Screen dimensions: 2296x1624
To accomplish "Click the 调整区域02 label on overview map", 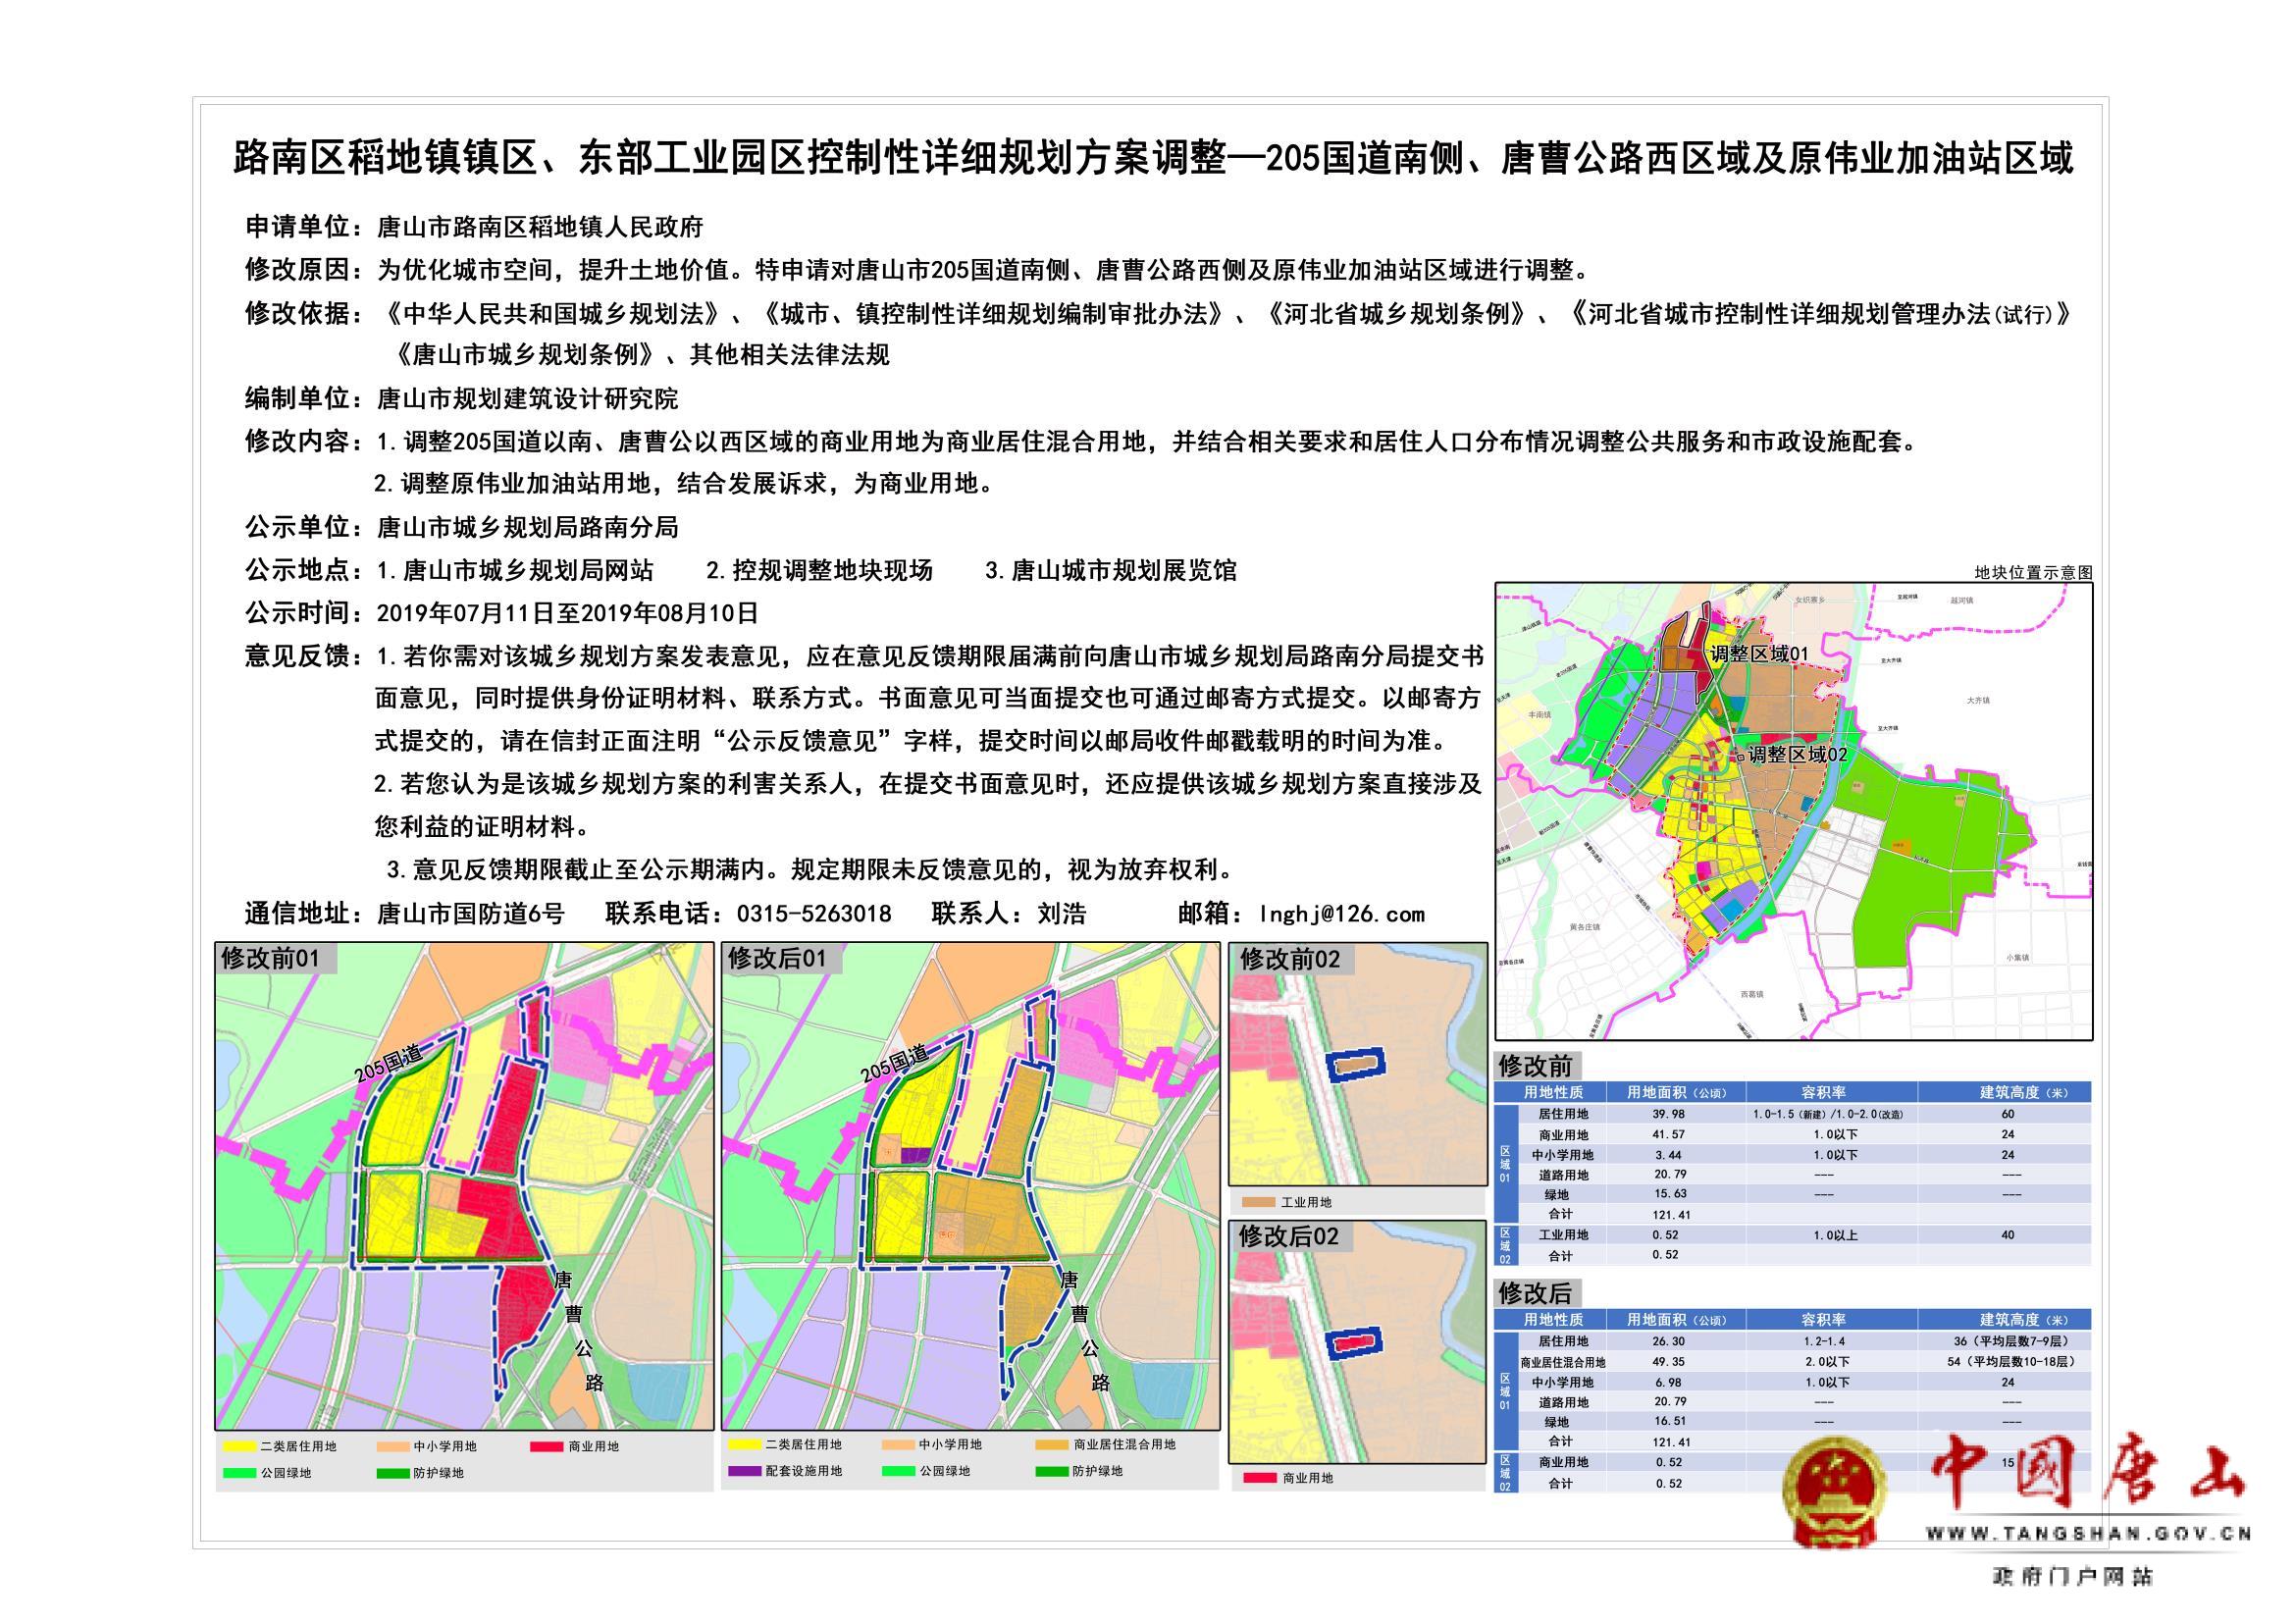I will [x=1796, y=754].
